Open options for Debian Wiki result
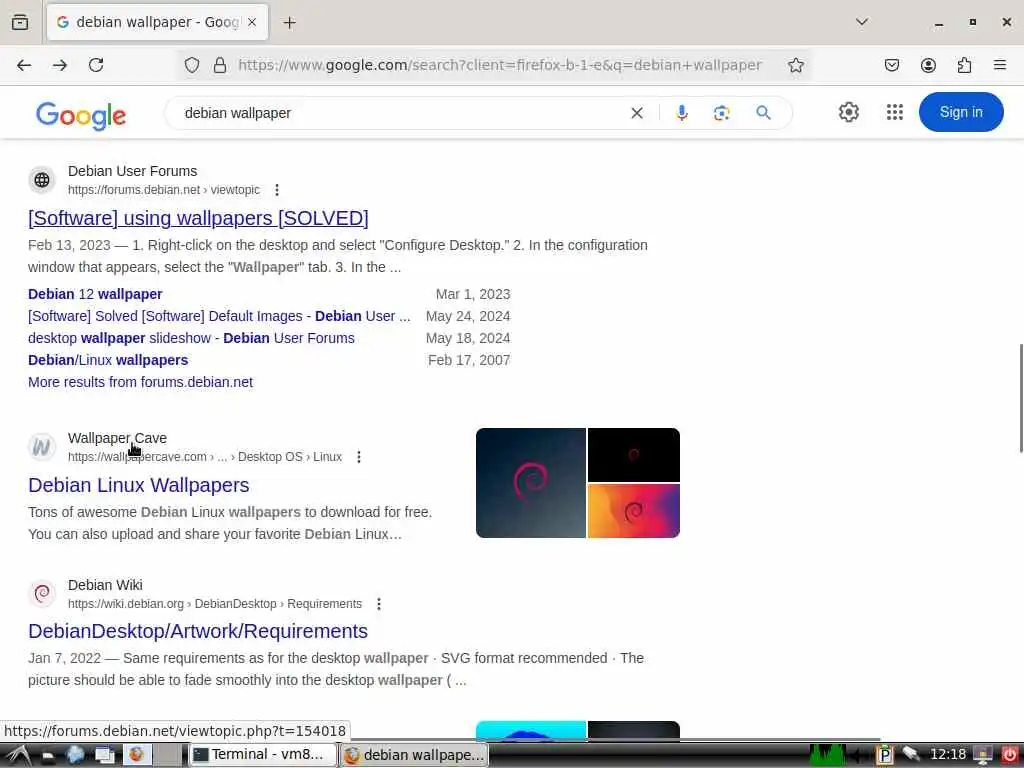The width and height of the screenshot is (1024, 768). [379, 604]
